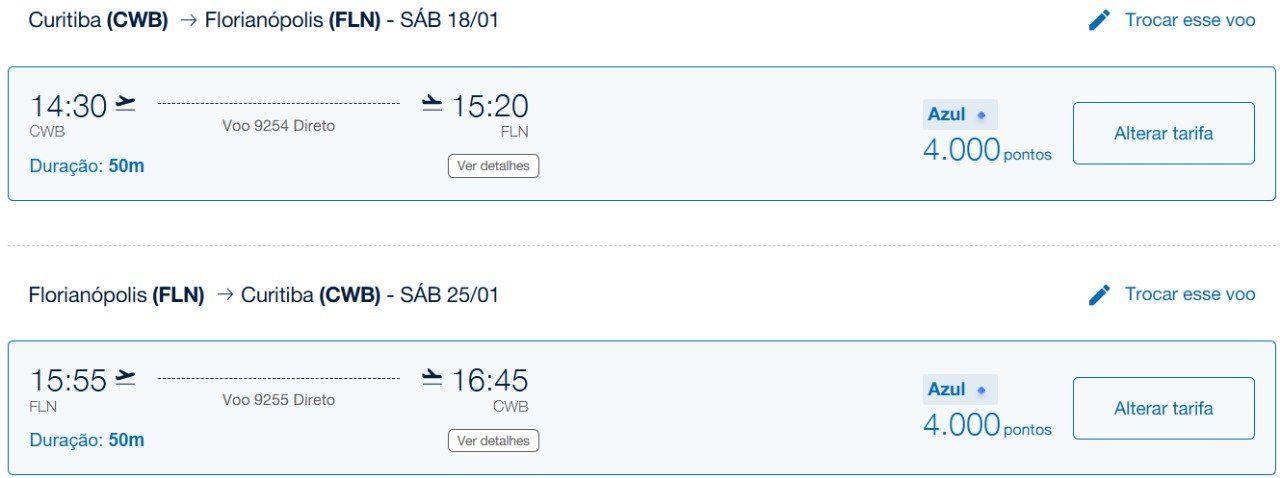Open Ver detalhes for Voo 9254

[493, 165]
